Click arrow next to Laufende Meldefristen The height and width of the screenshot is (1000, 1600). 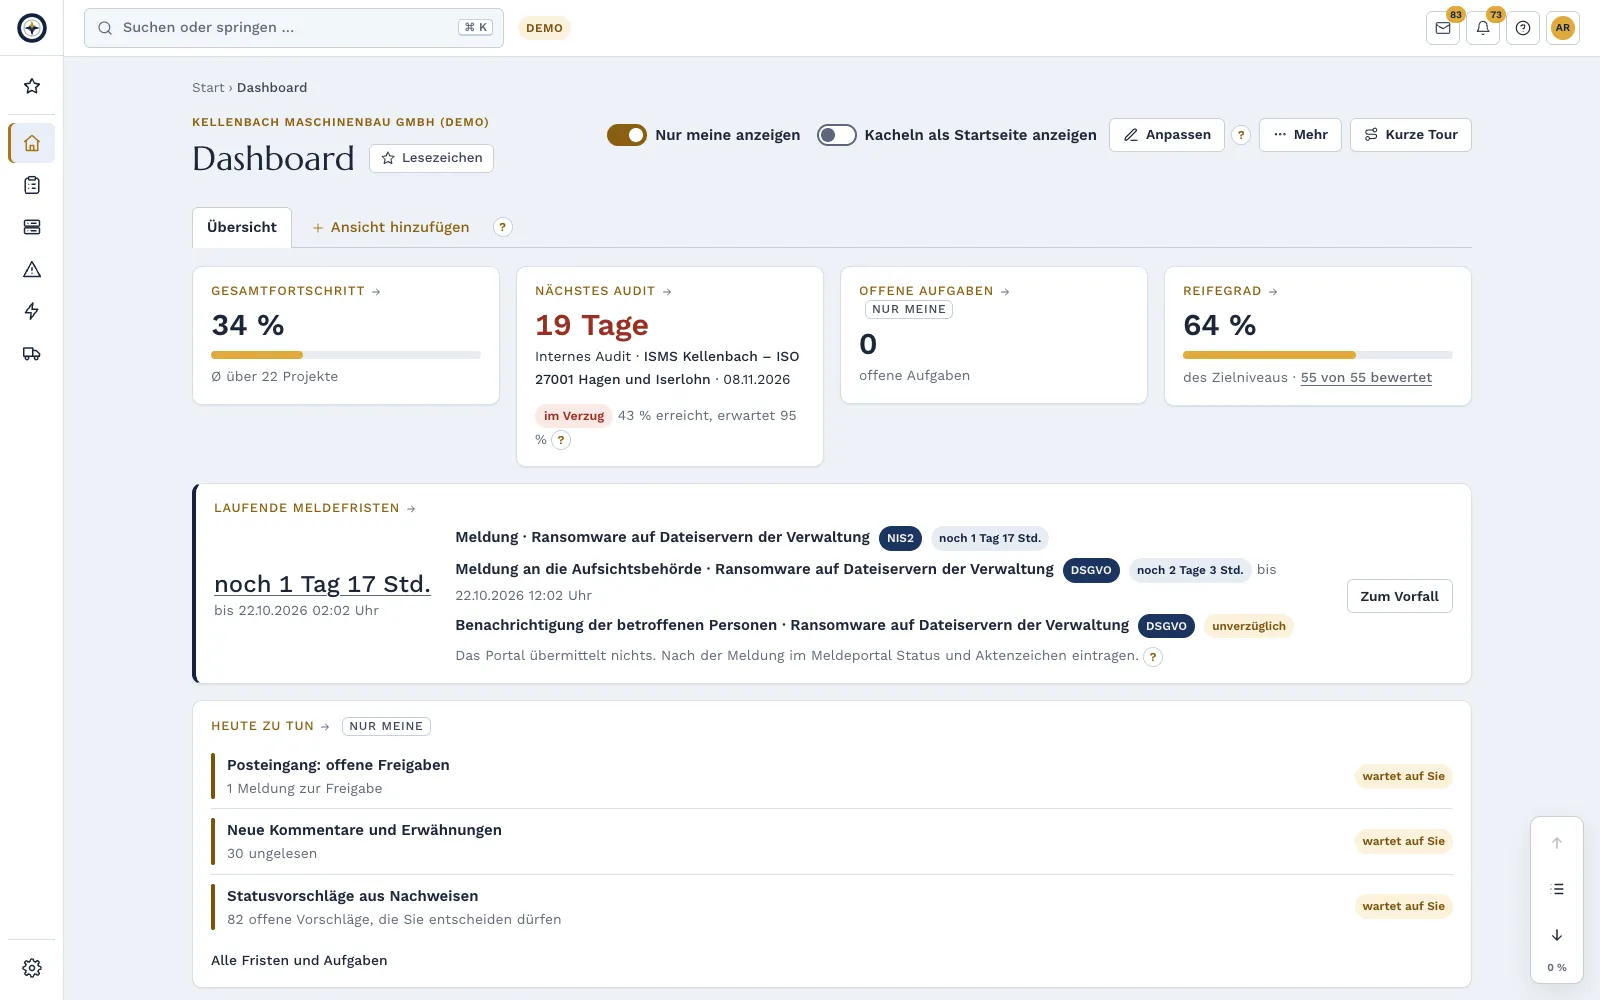pyautogui.click(x=411, y=509)
